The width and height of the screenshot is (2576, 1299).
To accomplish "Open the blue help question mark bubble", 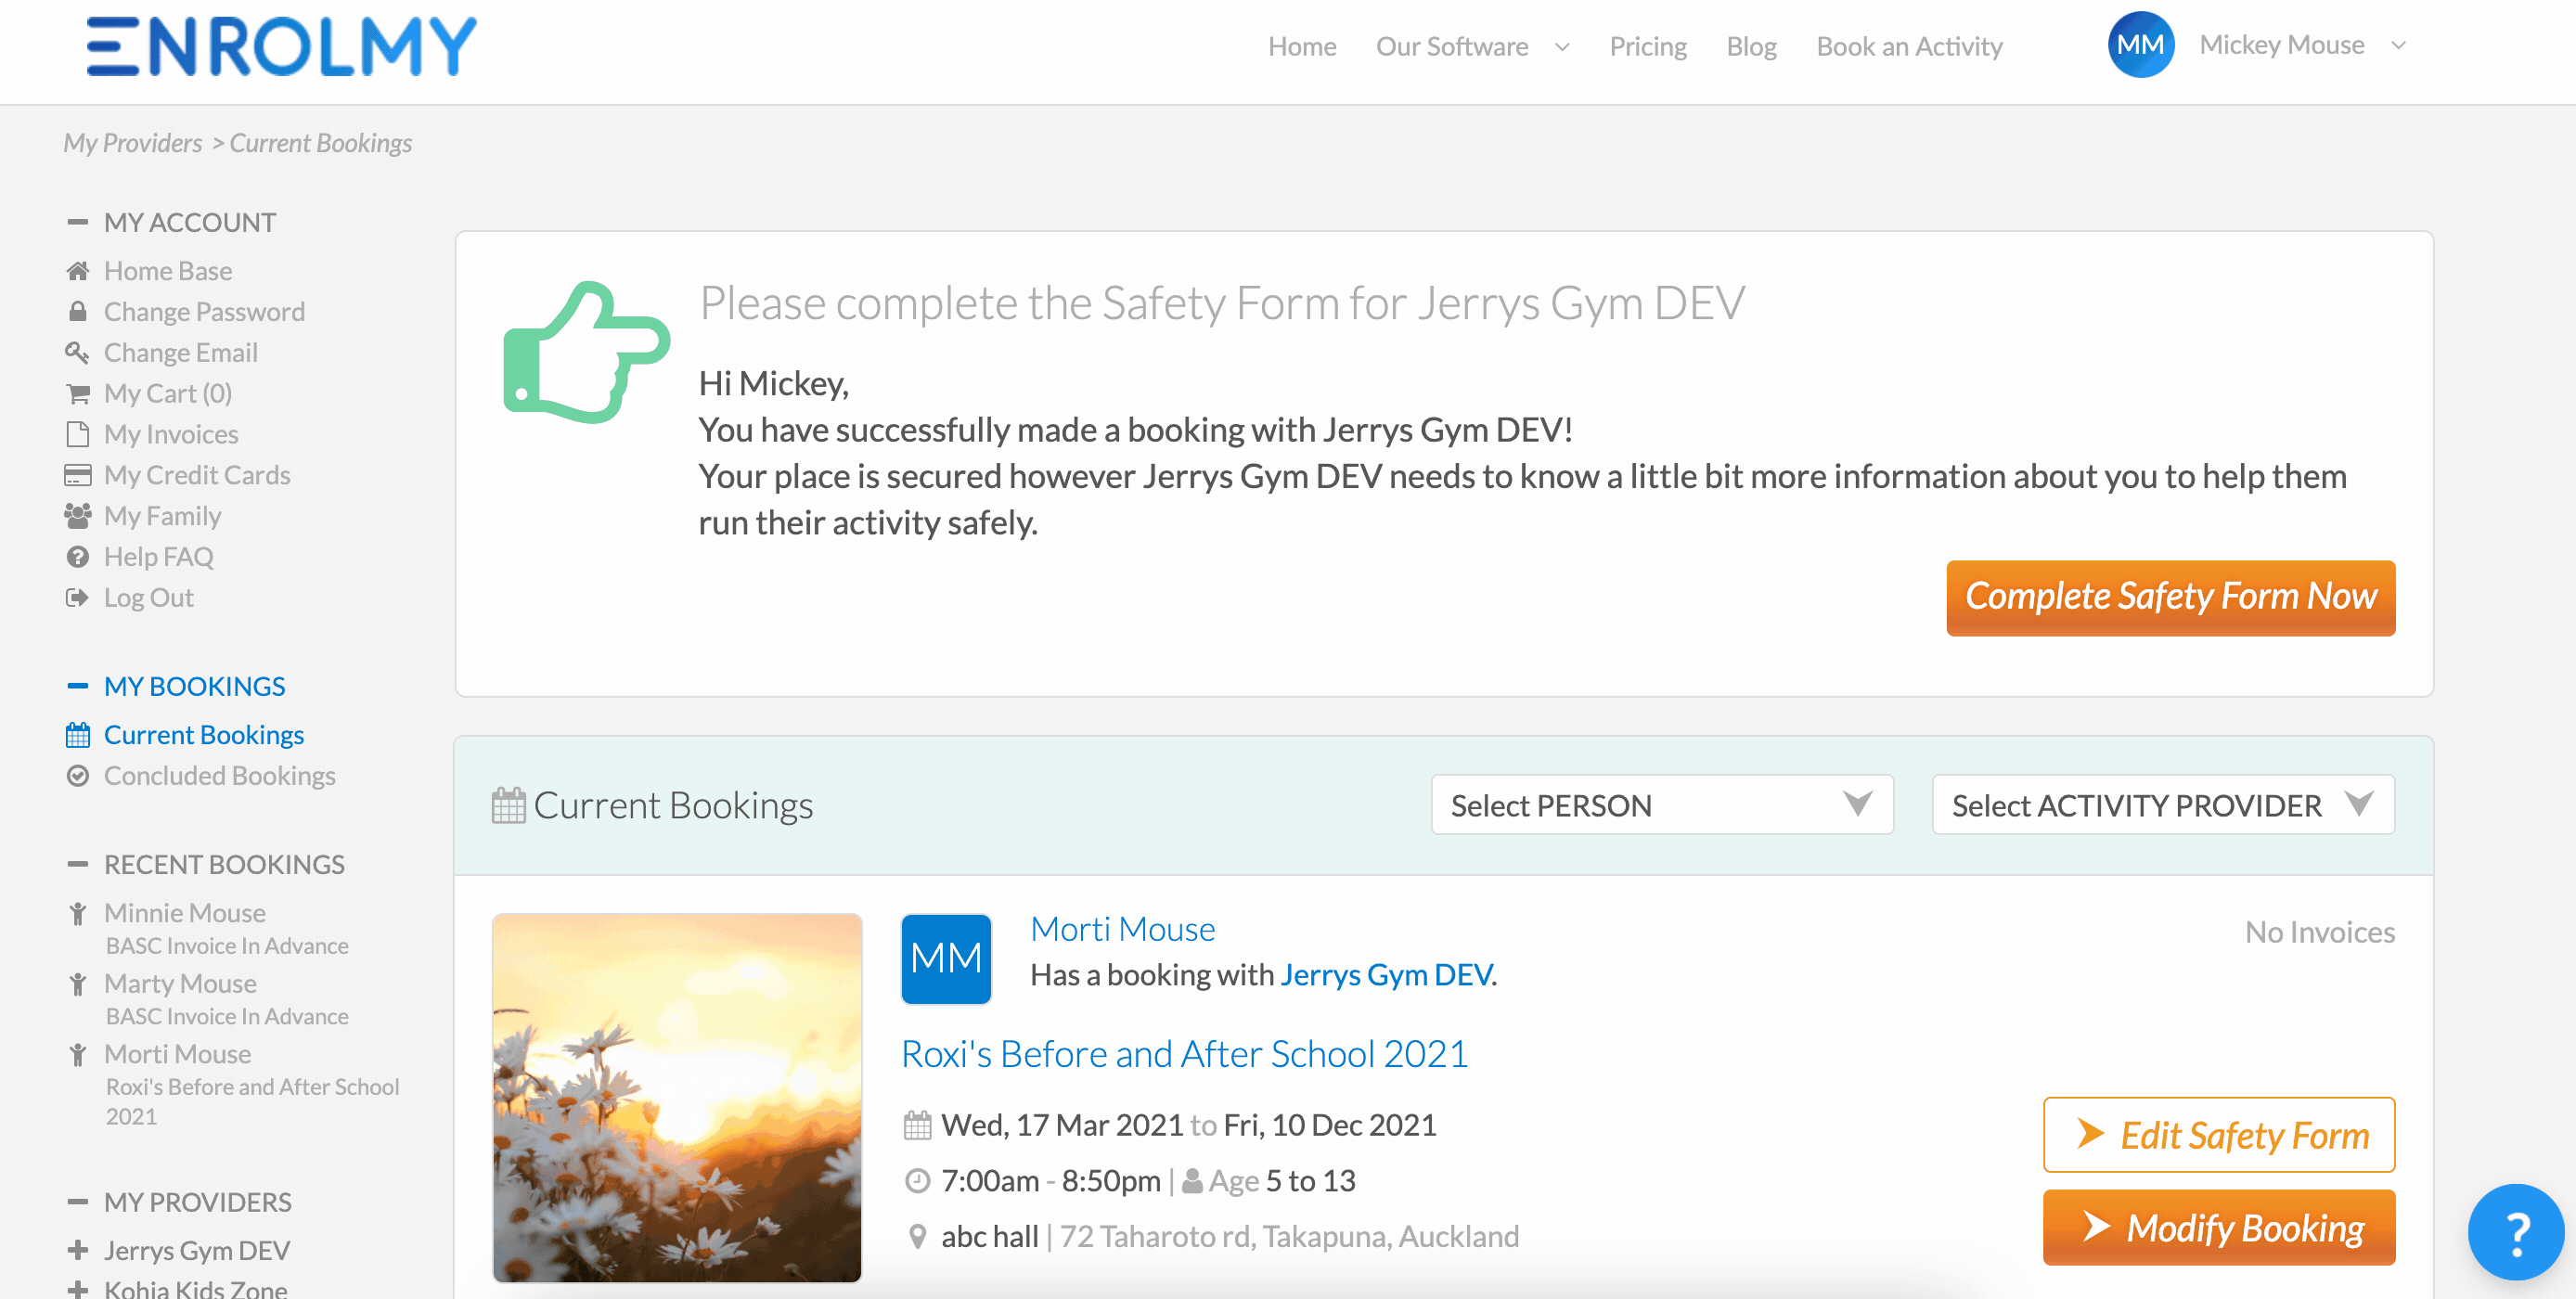I will point(2514,1232).
